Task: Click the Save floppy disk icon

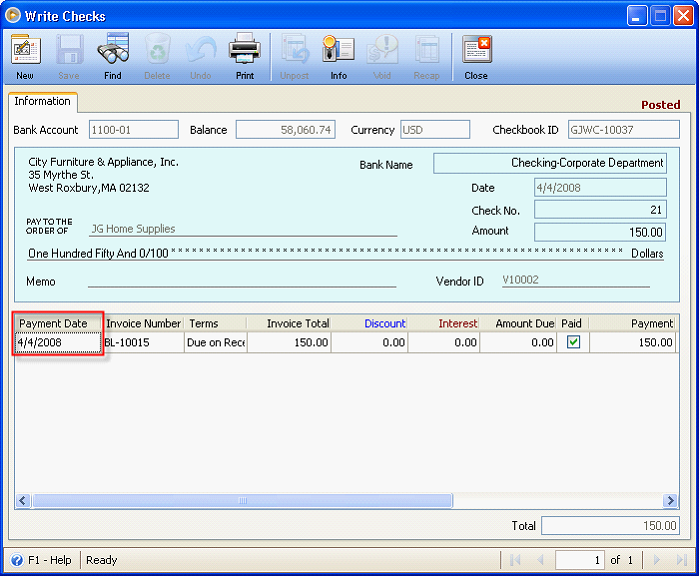Action: point(69,50)
